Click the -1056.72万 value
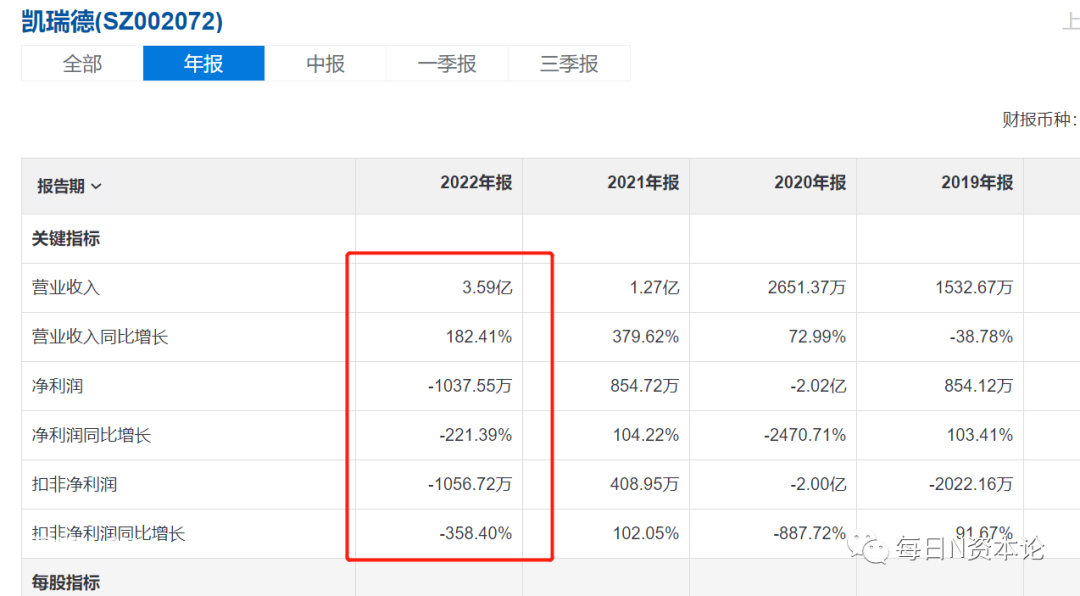The image size is (1080, 596). pos(470,484)
